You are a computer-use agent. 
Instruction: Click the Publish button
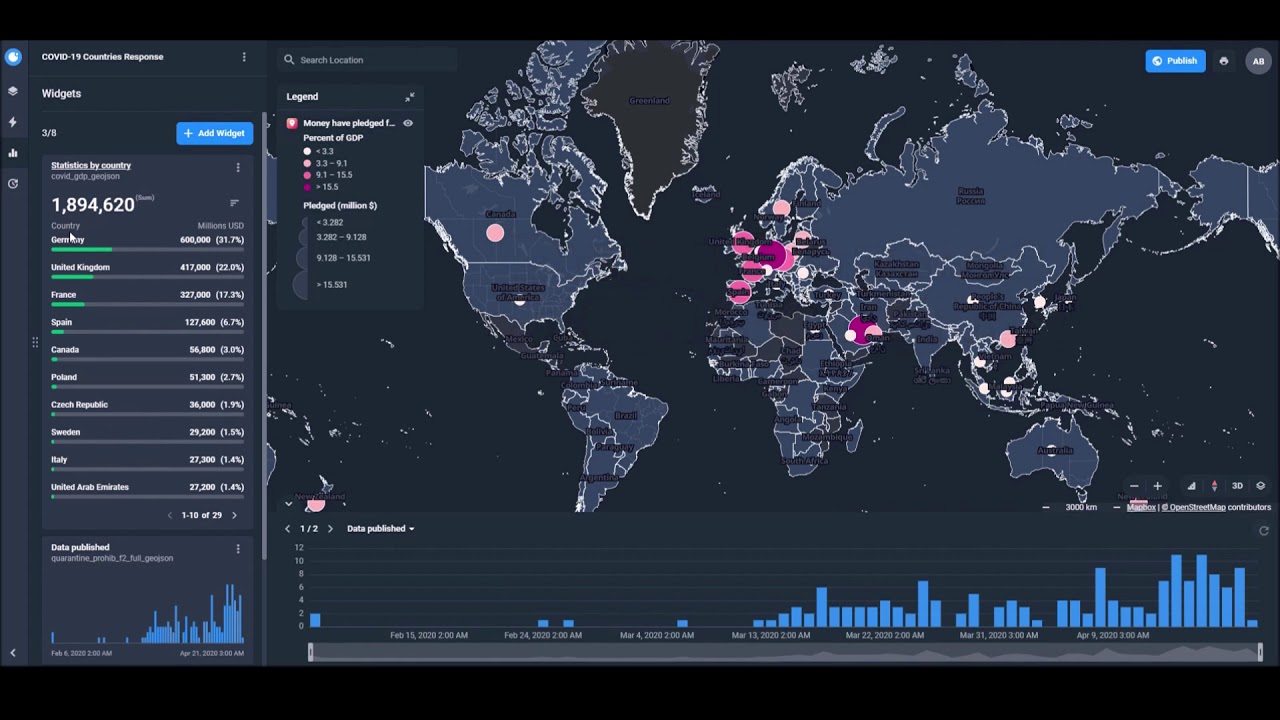point(1175,61)
